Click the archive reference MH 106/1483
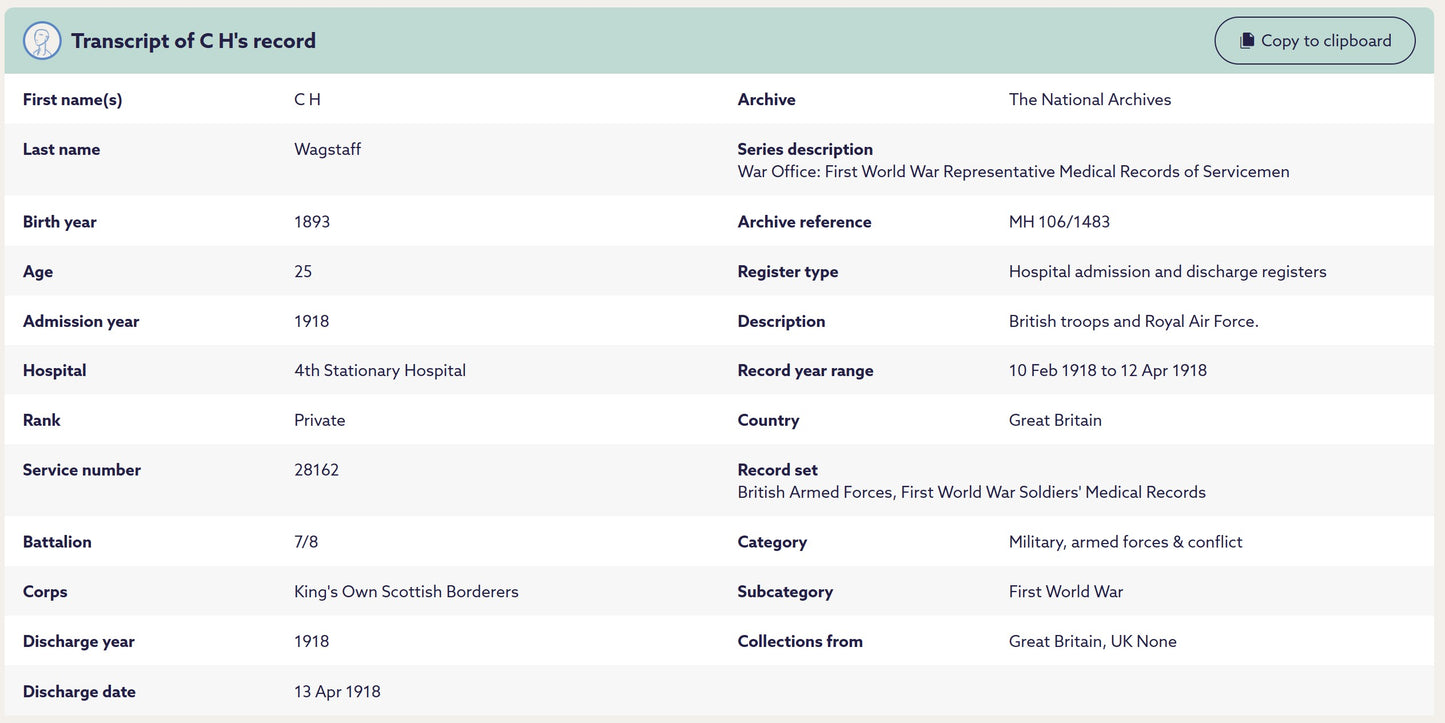The height and width of the screenshot is (723, 1445). [x=1059, y=222]
